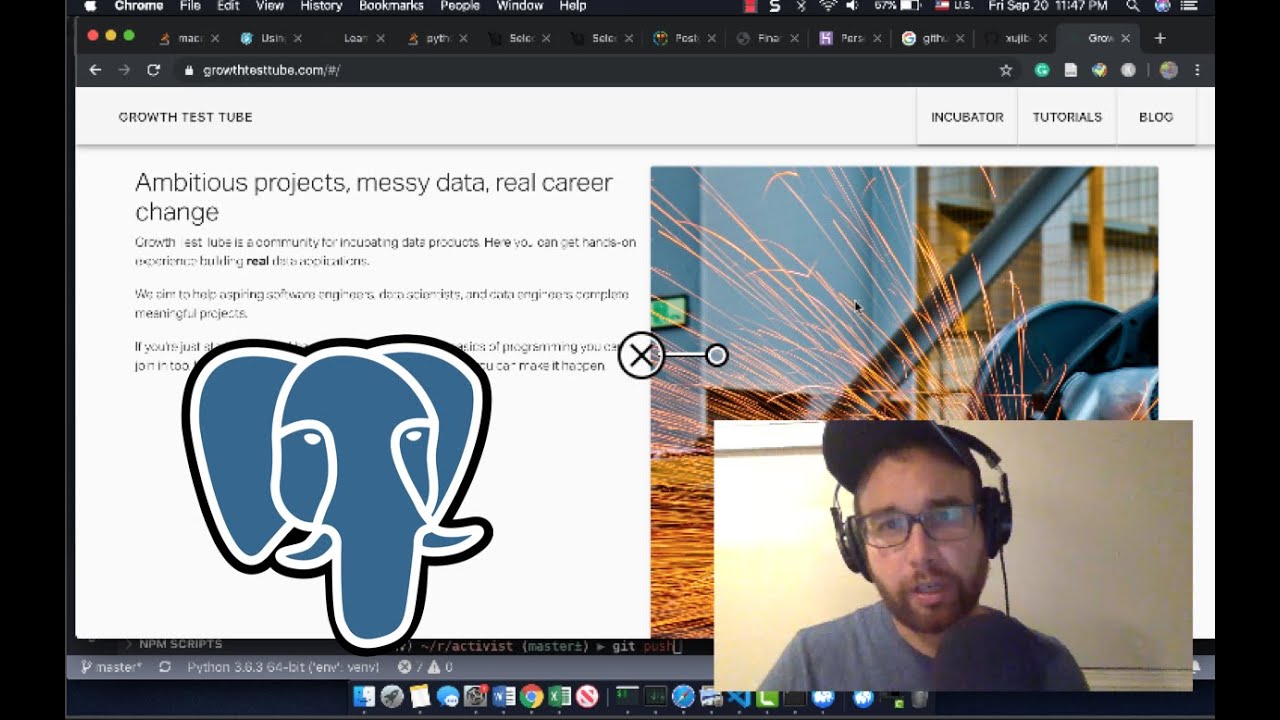
Task: Open Safari from the Dock
Action: pos(683,697)
